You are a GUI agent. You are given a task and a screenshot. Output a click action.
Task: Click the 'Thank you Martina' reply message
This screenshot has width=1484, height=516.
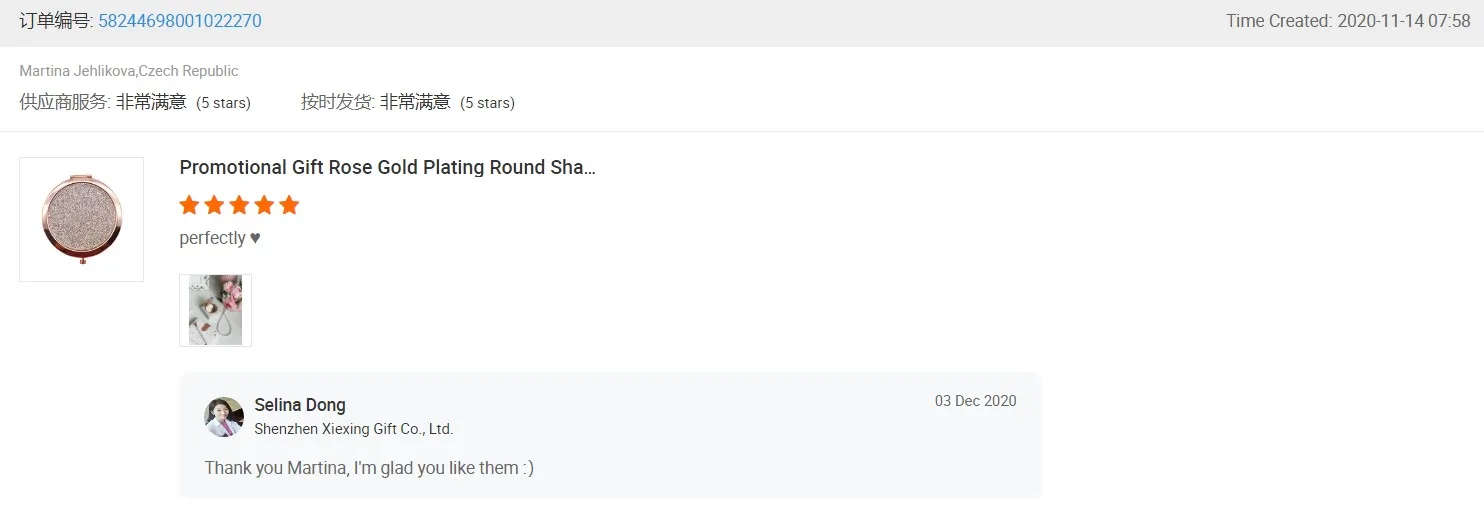point(369,468)
